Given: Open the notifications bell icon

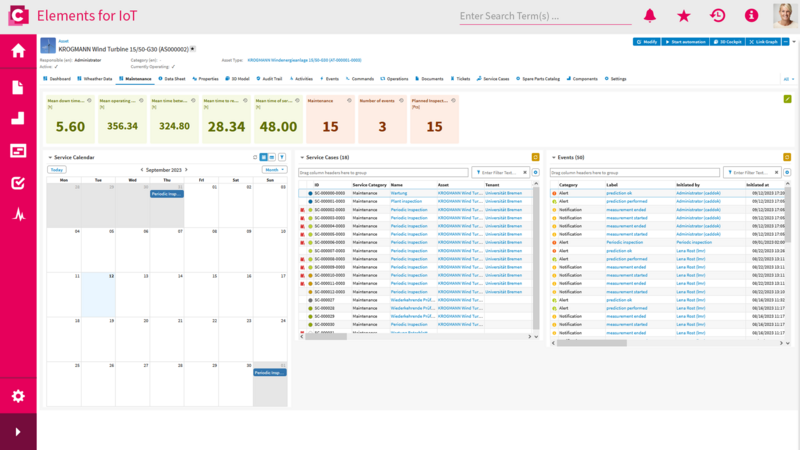Looking at the screenshot, I should tap(649, 16).
